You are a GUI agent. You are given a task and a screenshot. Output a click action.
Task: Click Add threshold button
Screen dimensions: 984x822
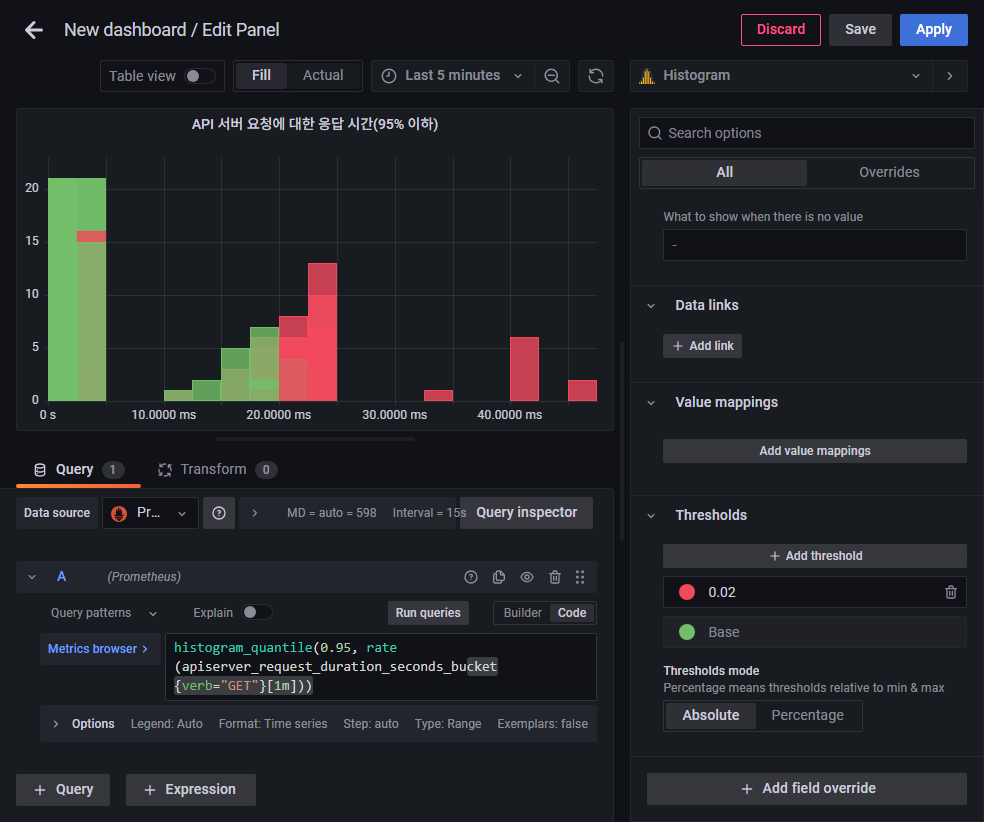[x=815, y=556]
